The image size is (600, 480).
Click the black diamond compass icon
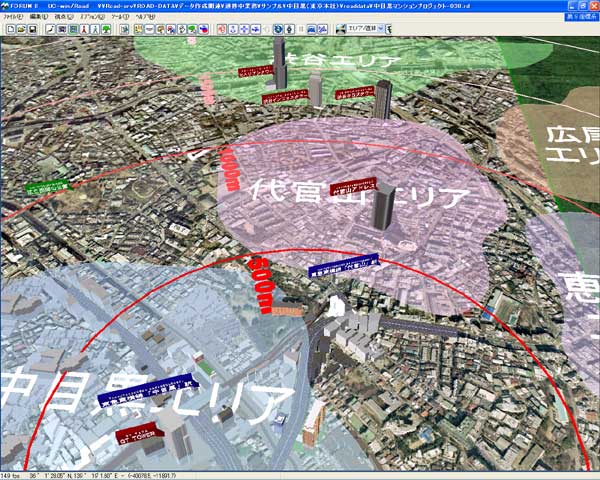[290, 29]
